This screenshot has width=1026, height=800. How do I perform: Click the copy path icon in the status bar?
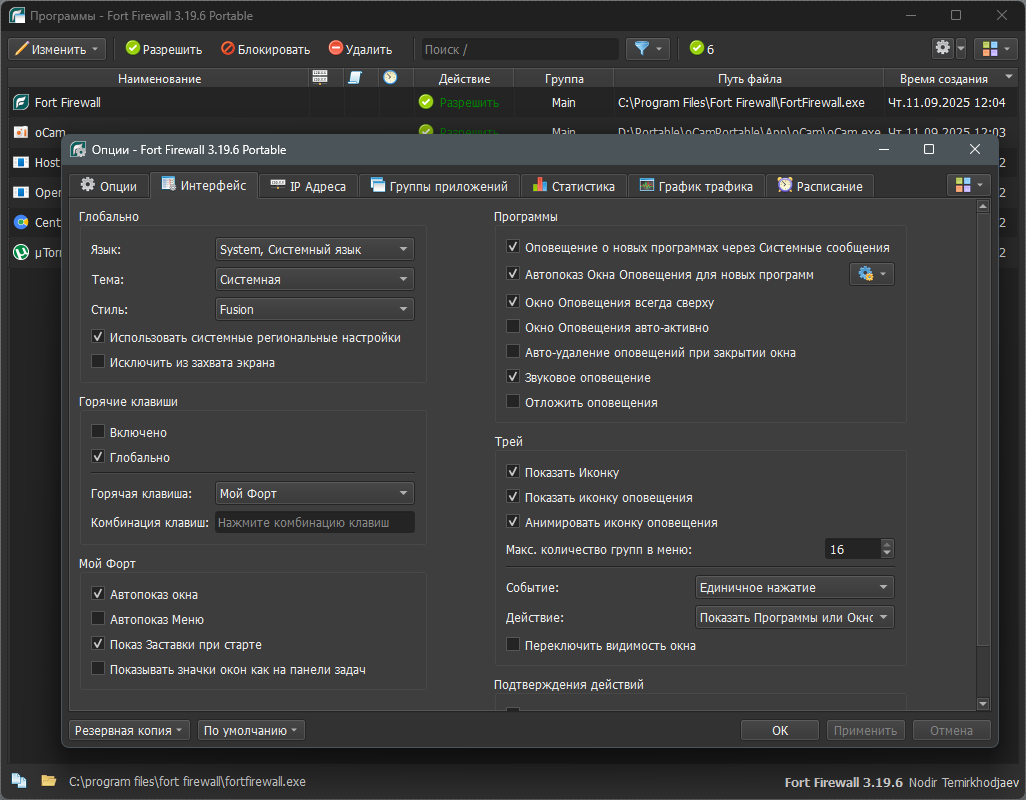19,780
